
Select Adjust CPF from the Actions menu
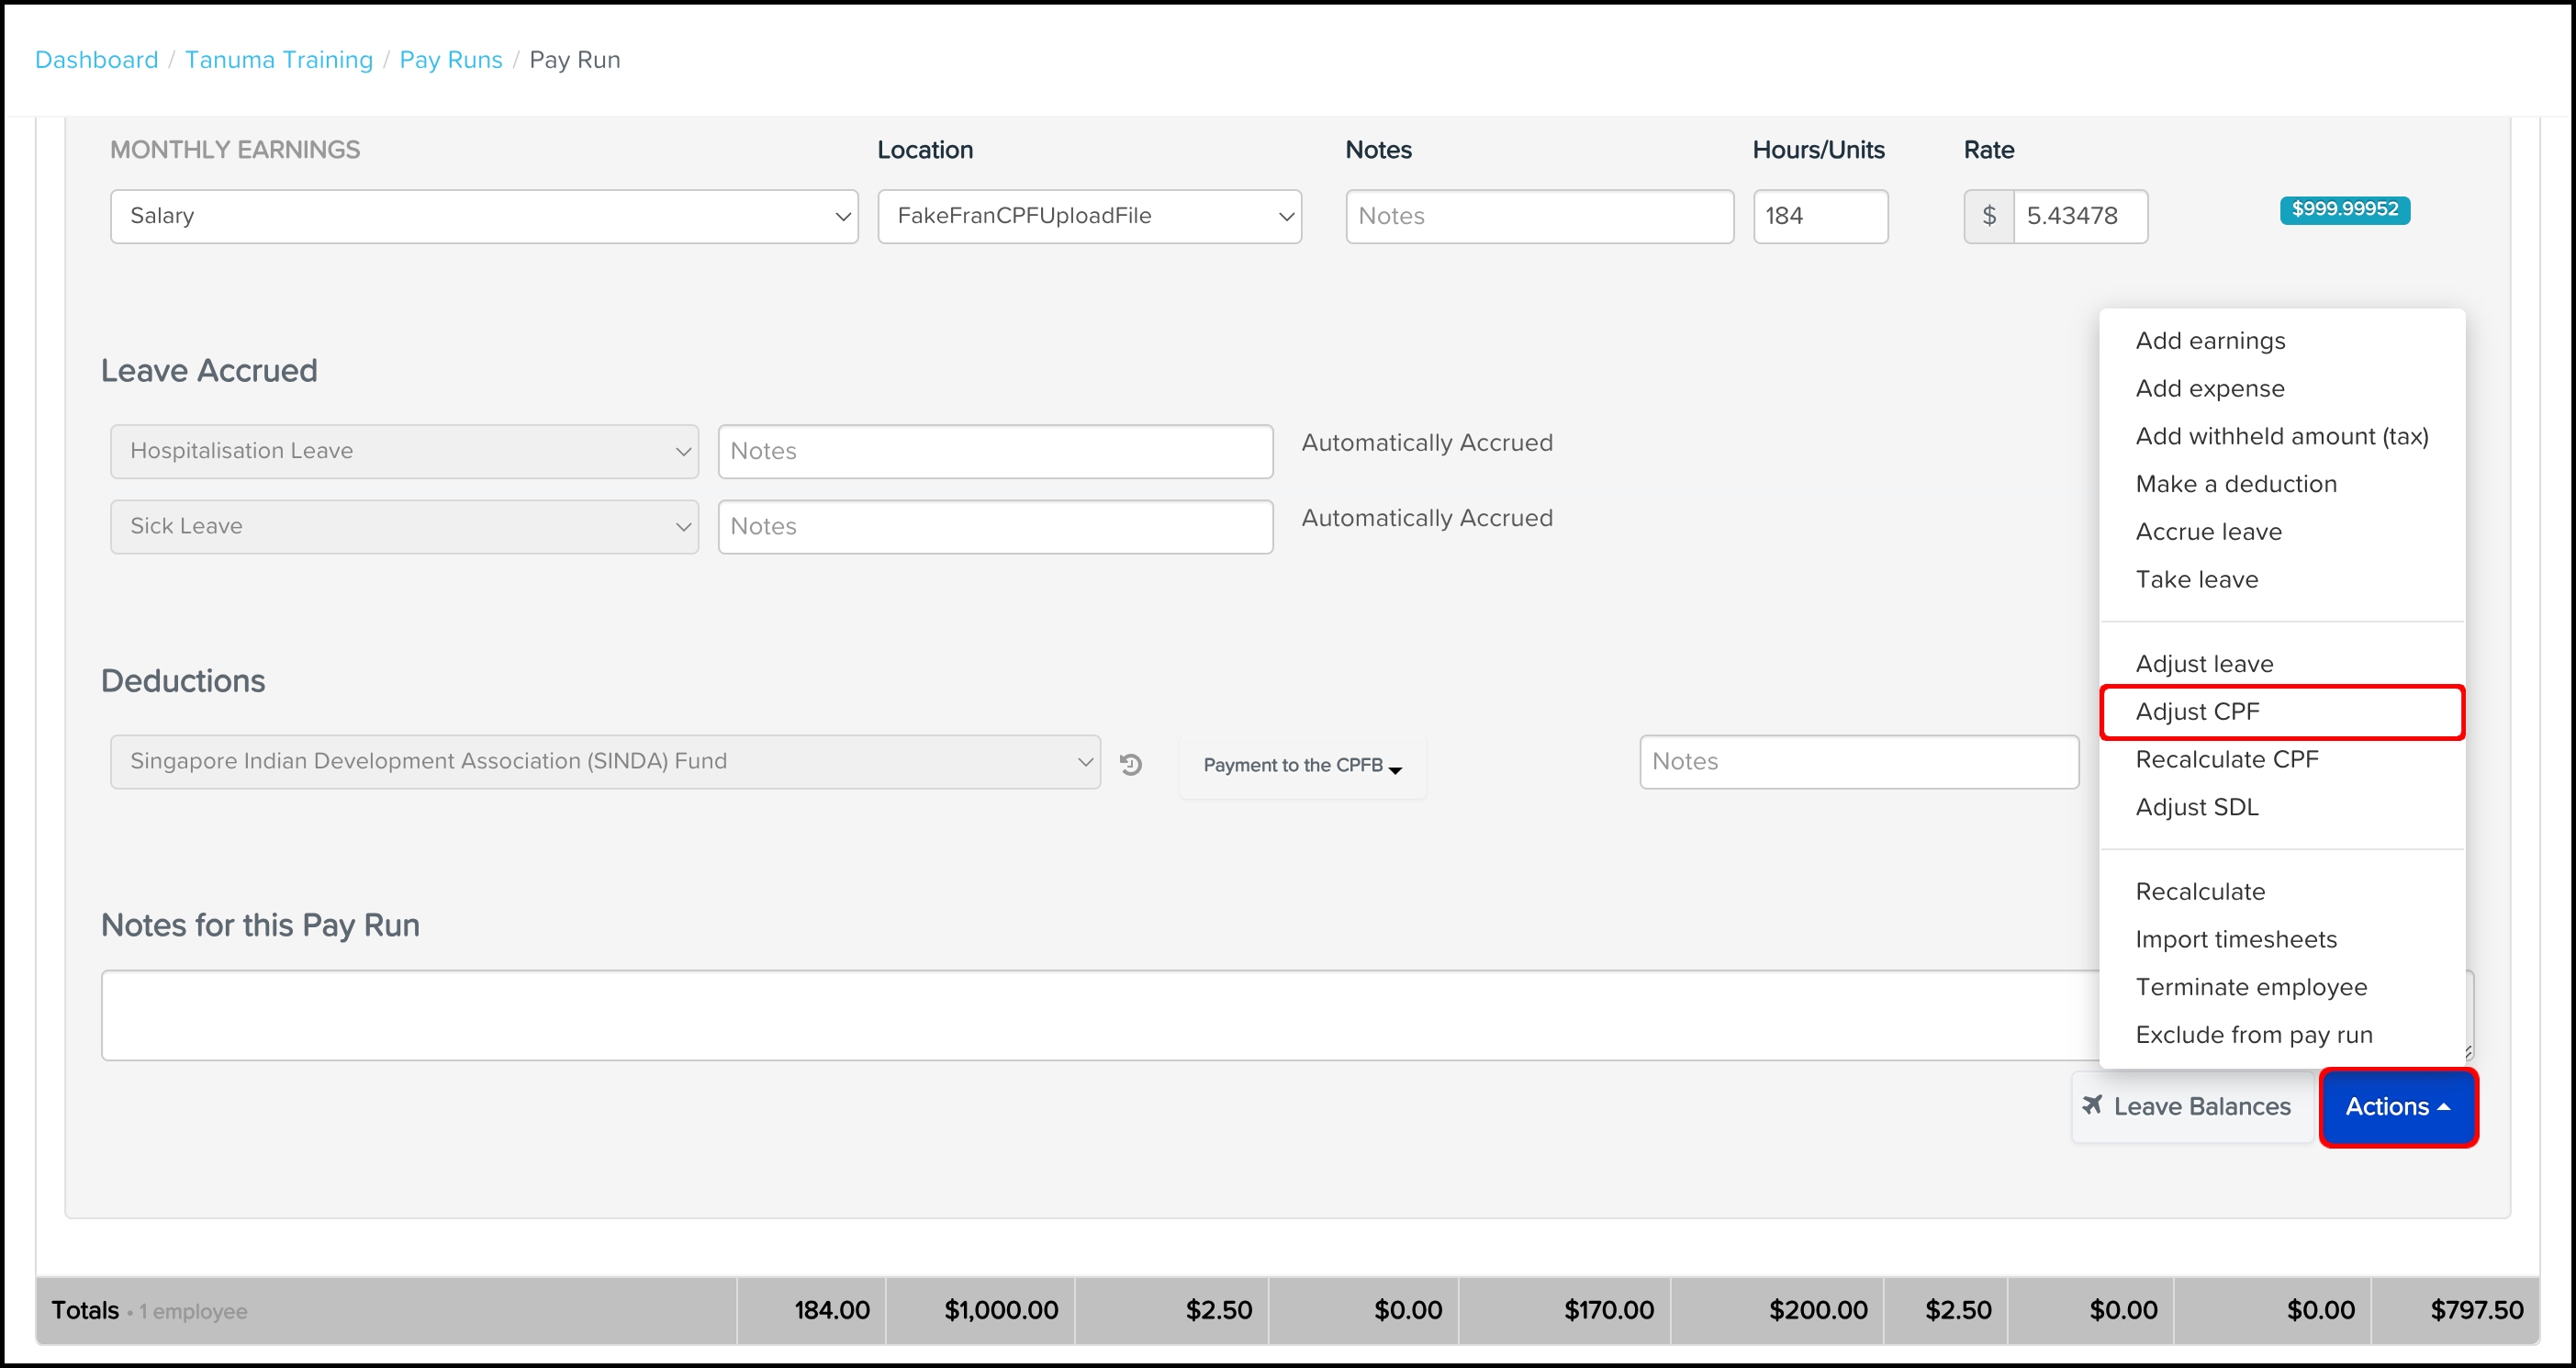(x=2197, y=712)
